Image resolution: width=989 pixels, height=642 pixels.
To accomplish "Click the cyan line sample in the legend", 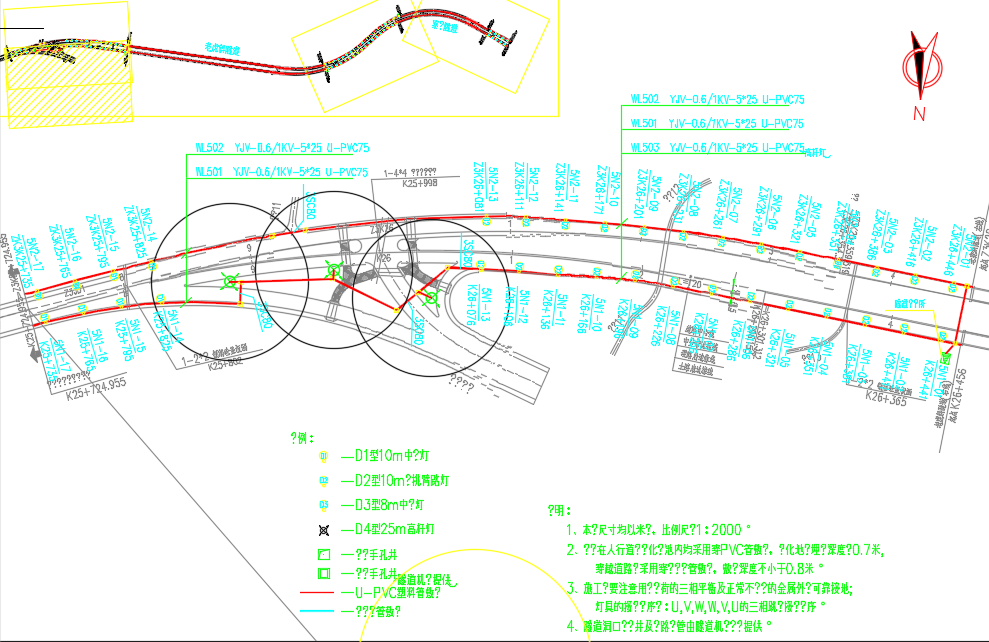I will point(319,611).
